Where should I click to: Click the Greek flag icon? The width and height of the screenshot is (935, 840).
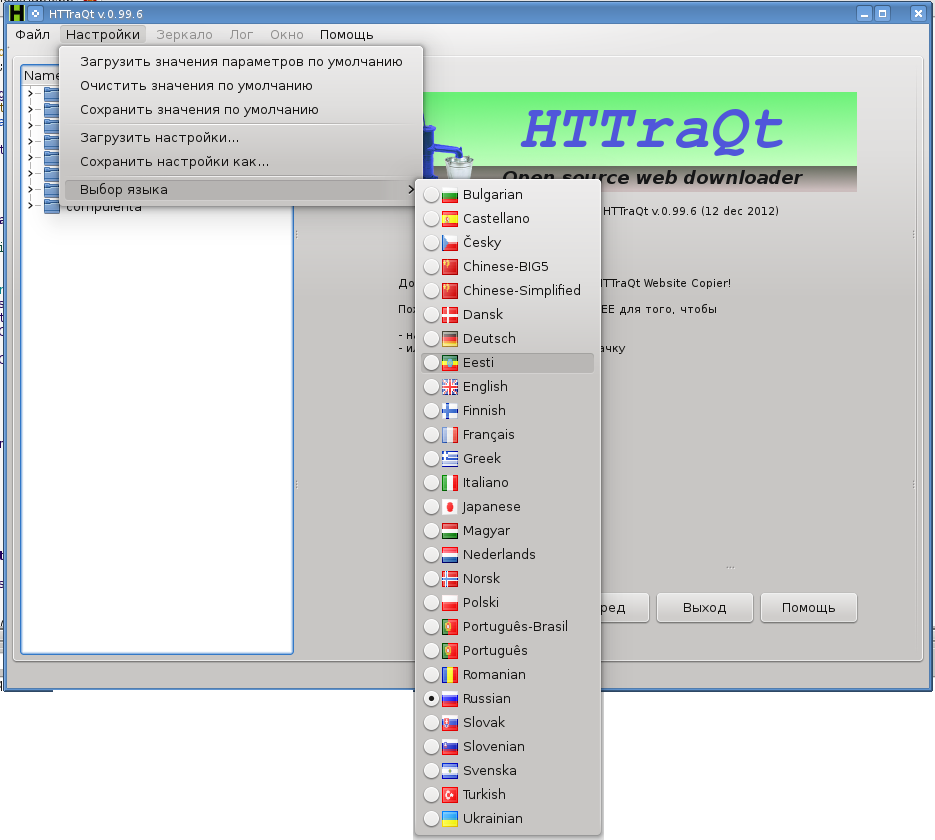click(450, 458)
